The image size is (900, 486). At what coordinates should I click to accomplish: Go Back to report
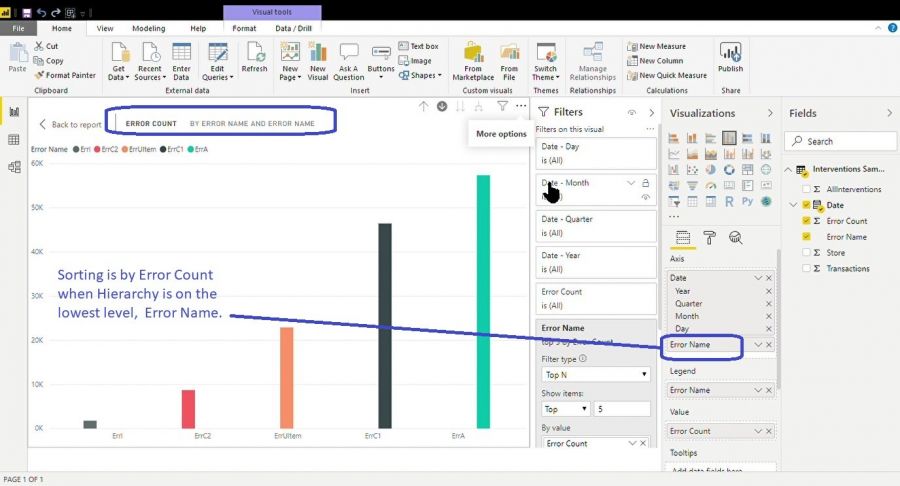[x=70, y=125]
